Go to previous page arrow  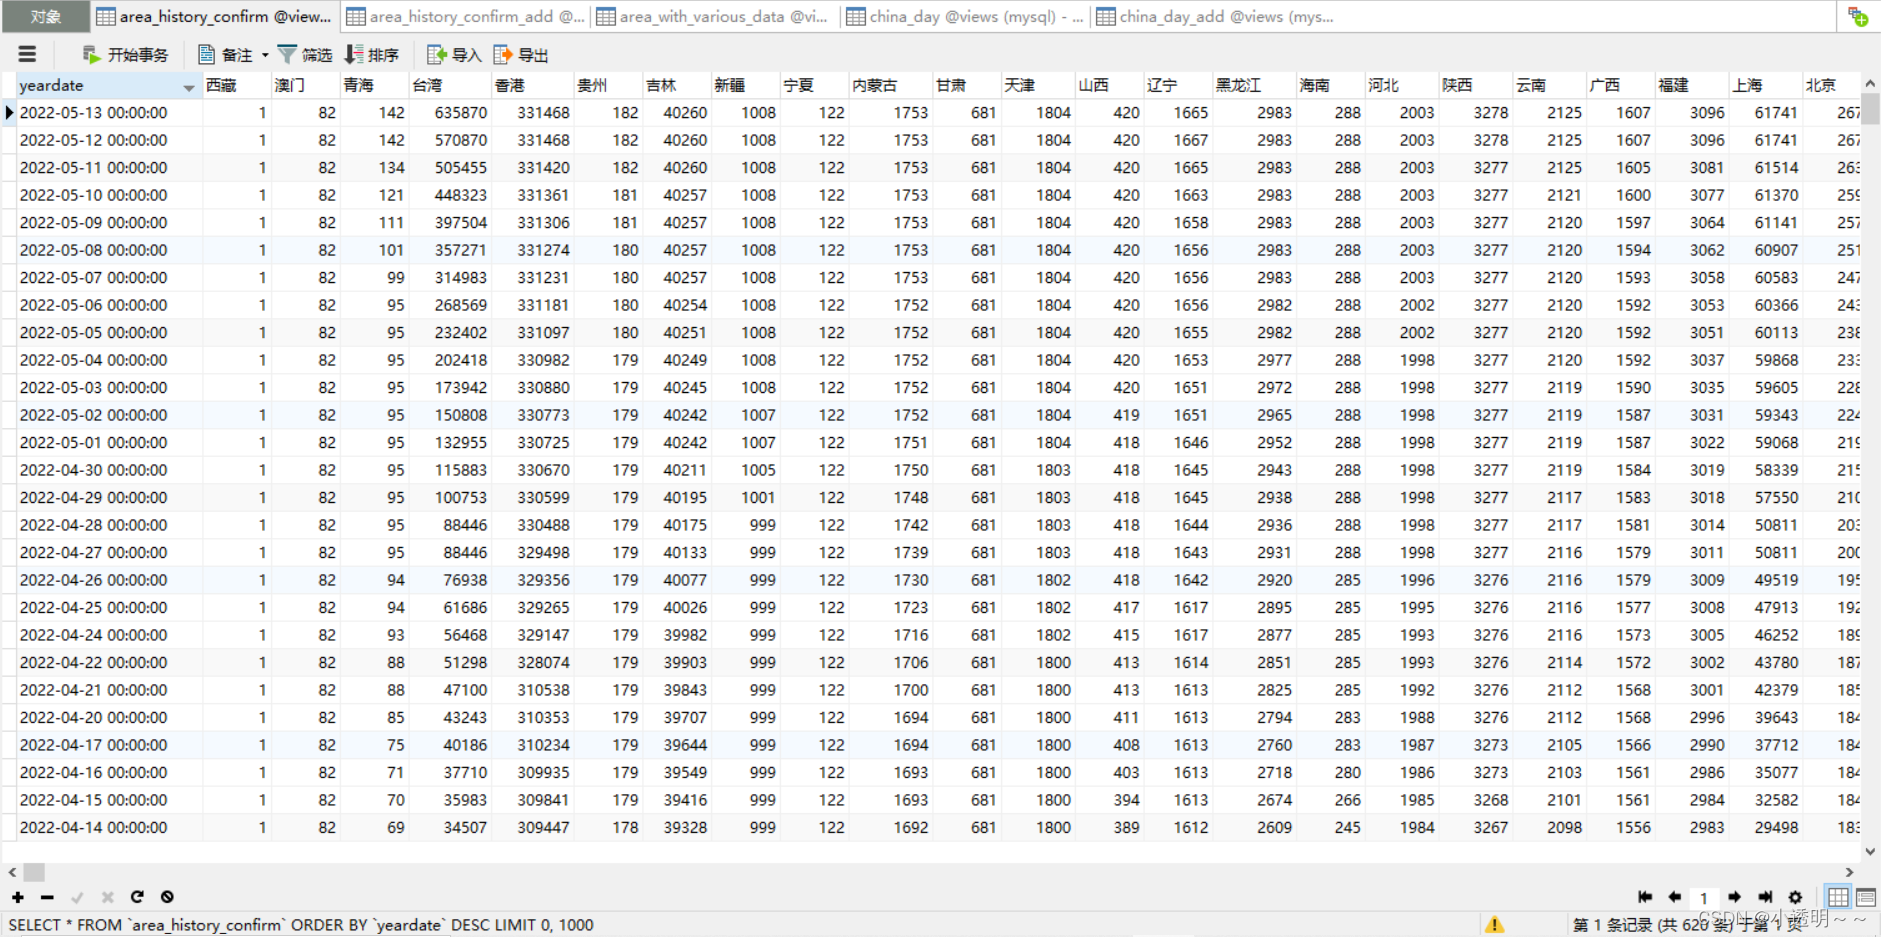click(x=1674, y=897)
